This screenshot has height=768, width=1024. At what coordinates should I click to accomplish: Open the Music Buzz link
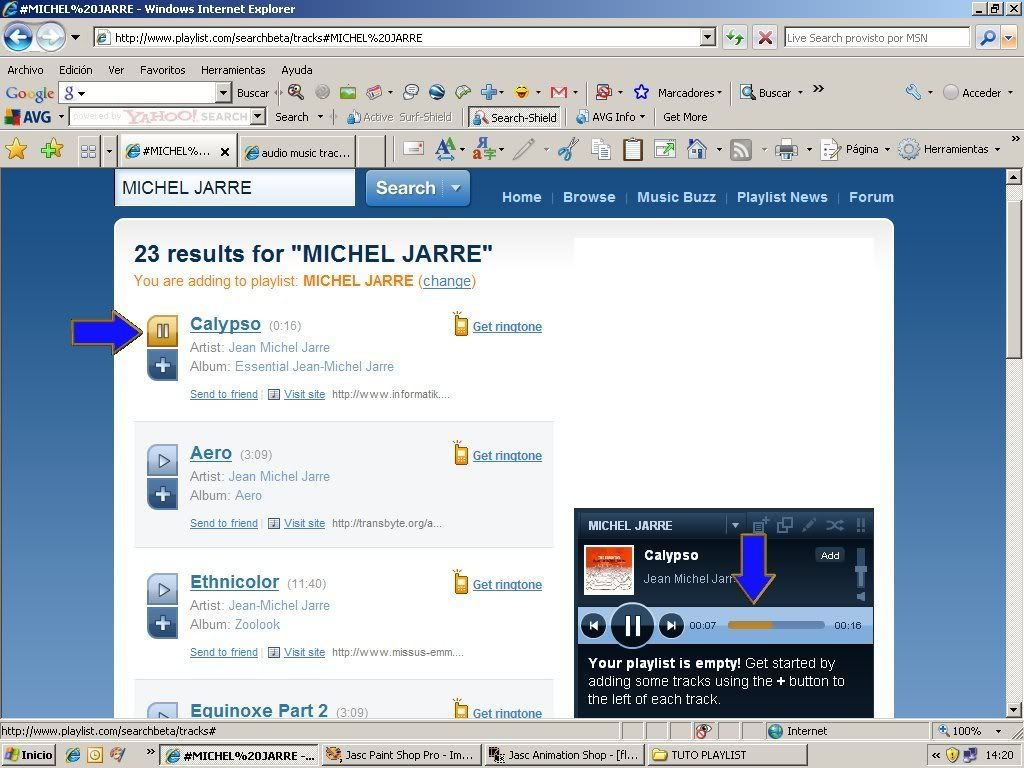pos(676,197)
